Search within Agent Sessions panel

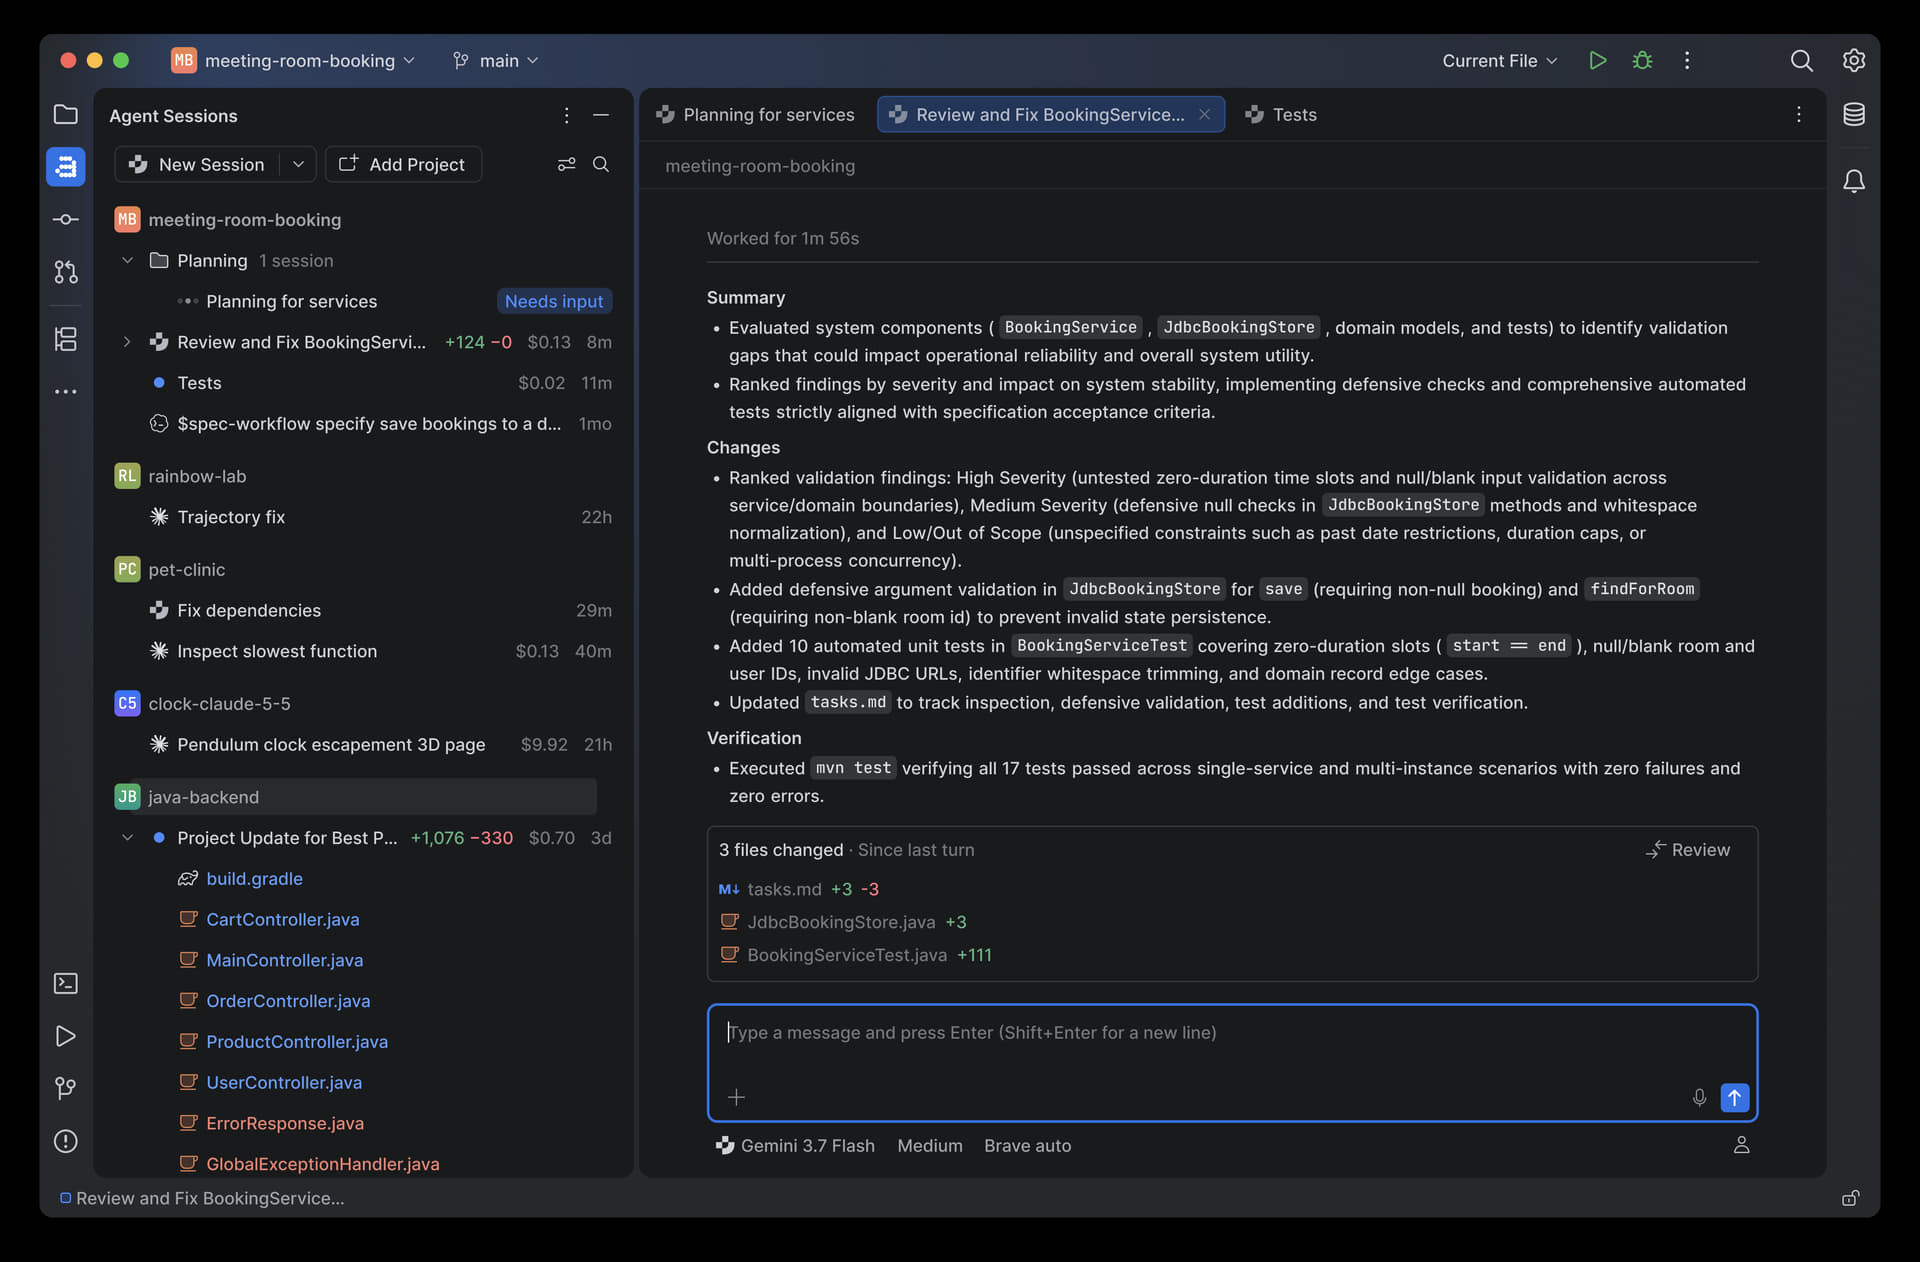pos(601,164)
